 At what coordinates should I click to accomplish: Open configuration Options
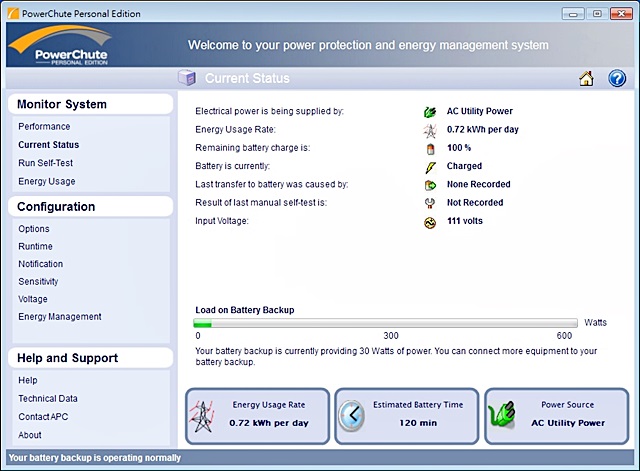pos(34,229)
